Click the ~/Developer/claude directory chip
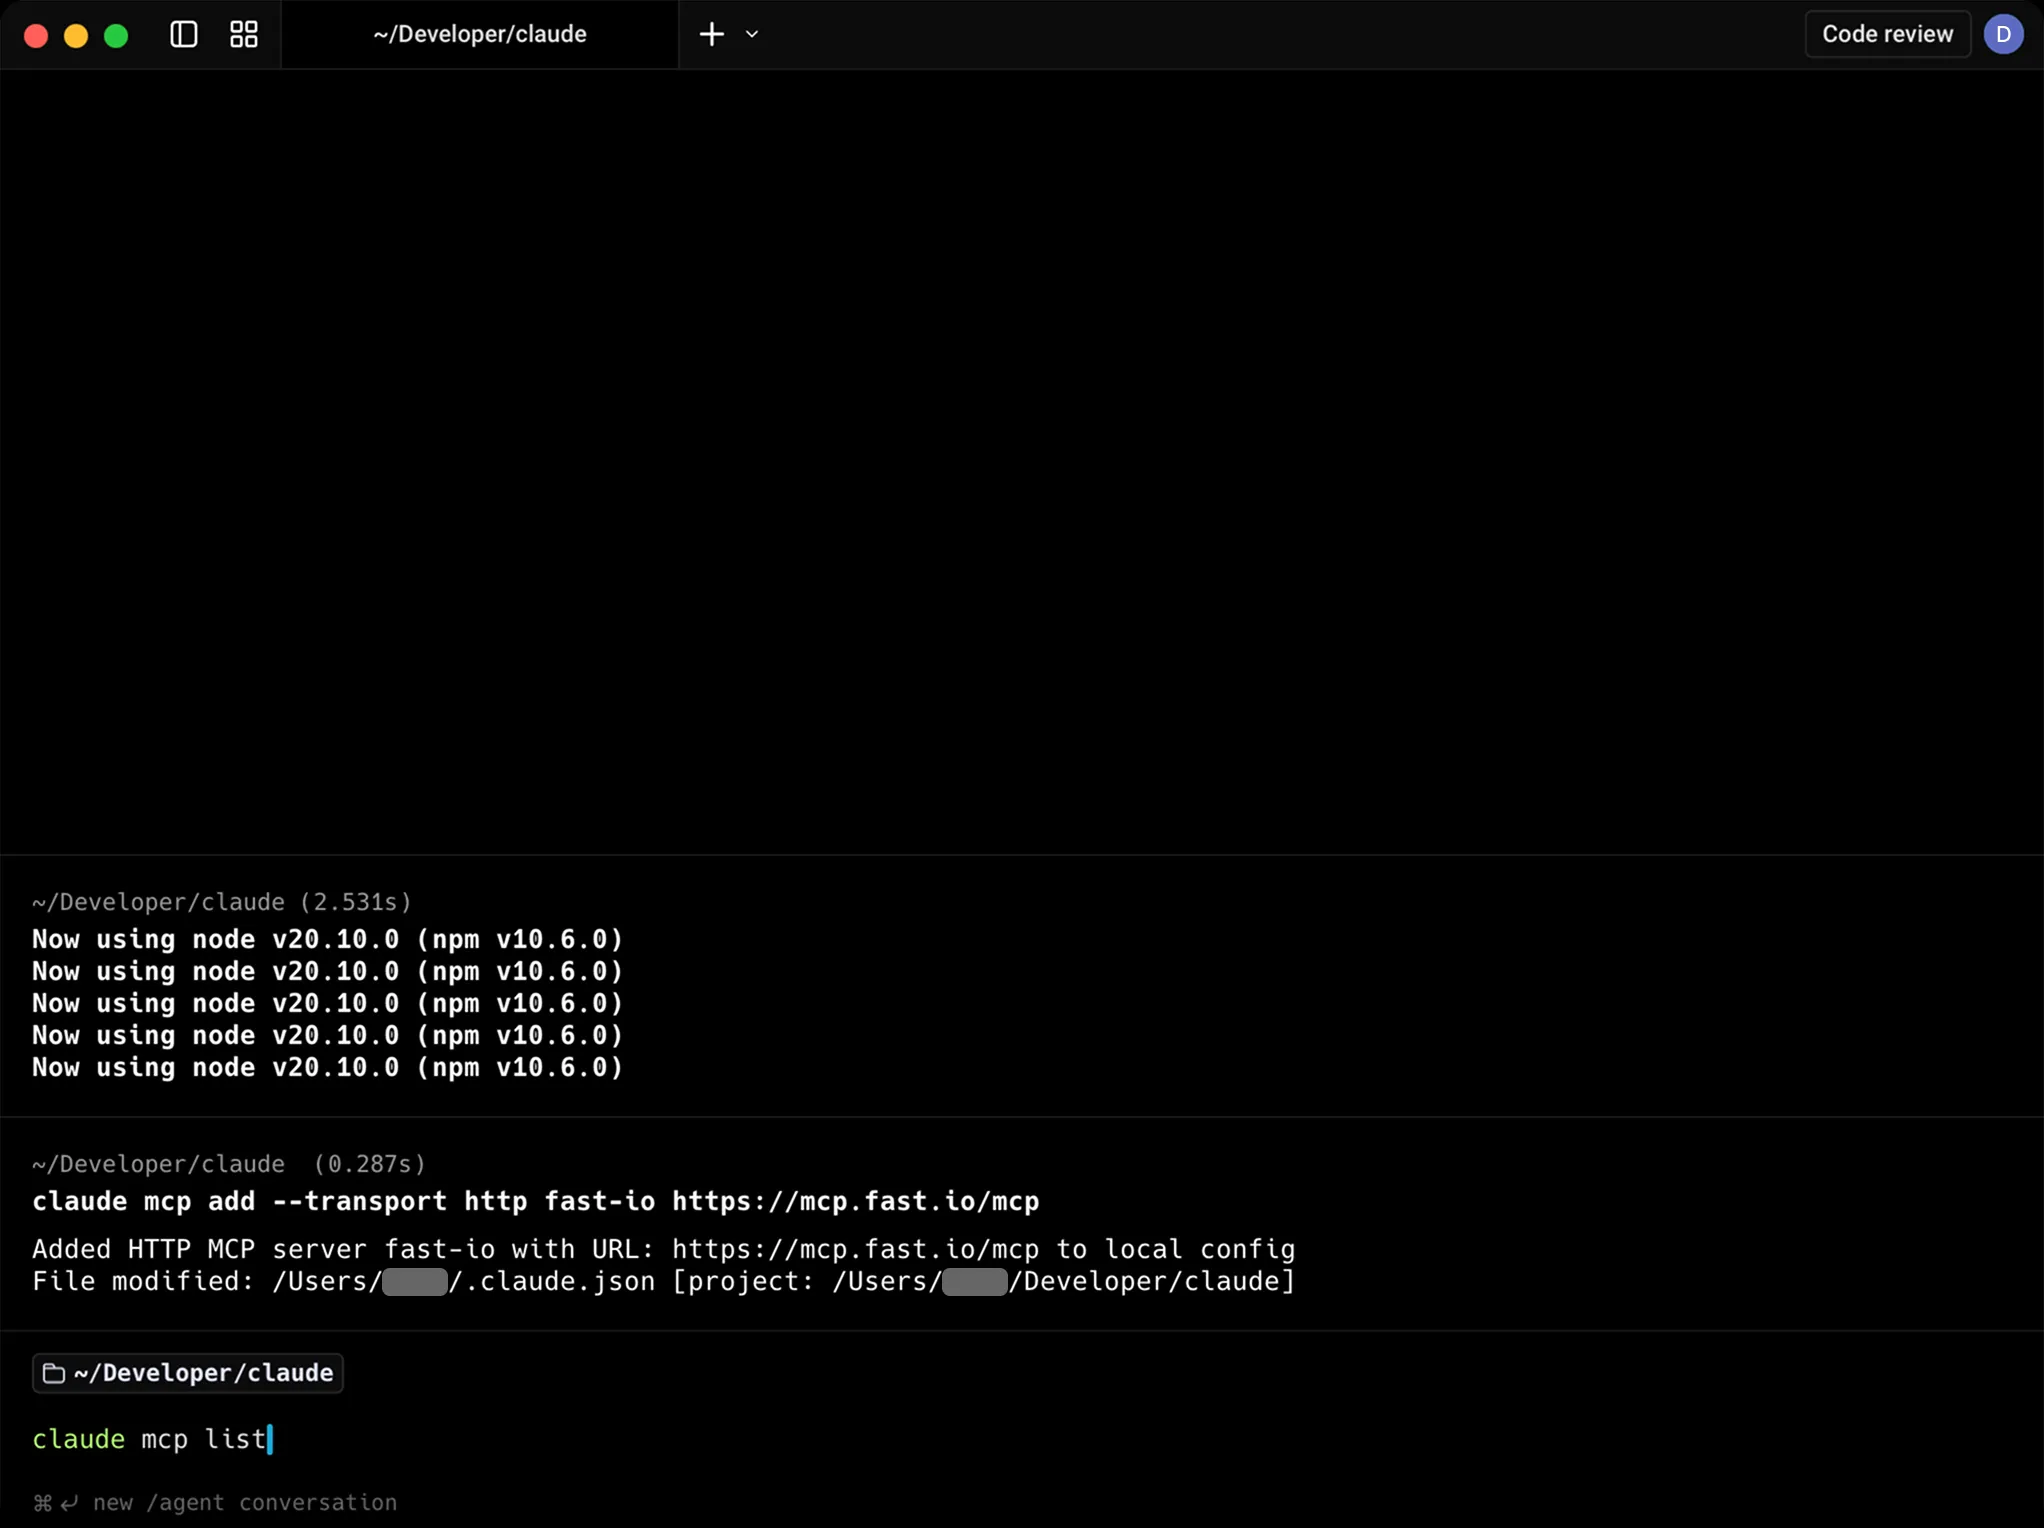The width and height of the screenshot is (2044, 1528). 188,1373
